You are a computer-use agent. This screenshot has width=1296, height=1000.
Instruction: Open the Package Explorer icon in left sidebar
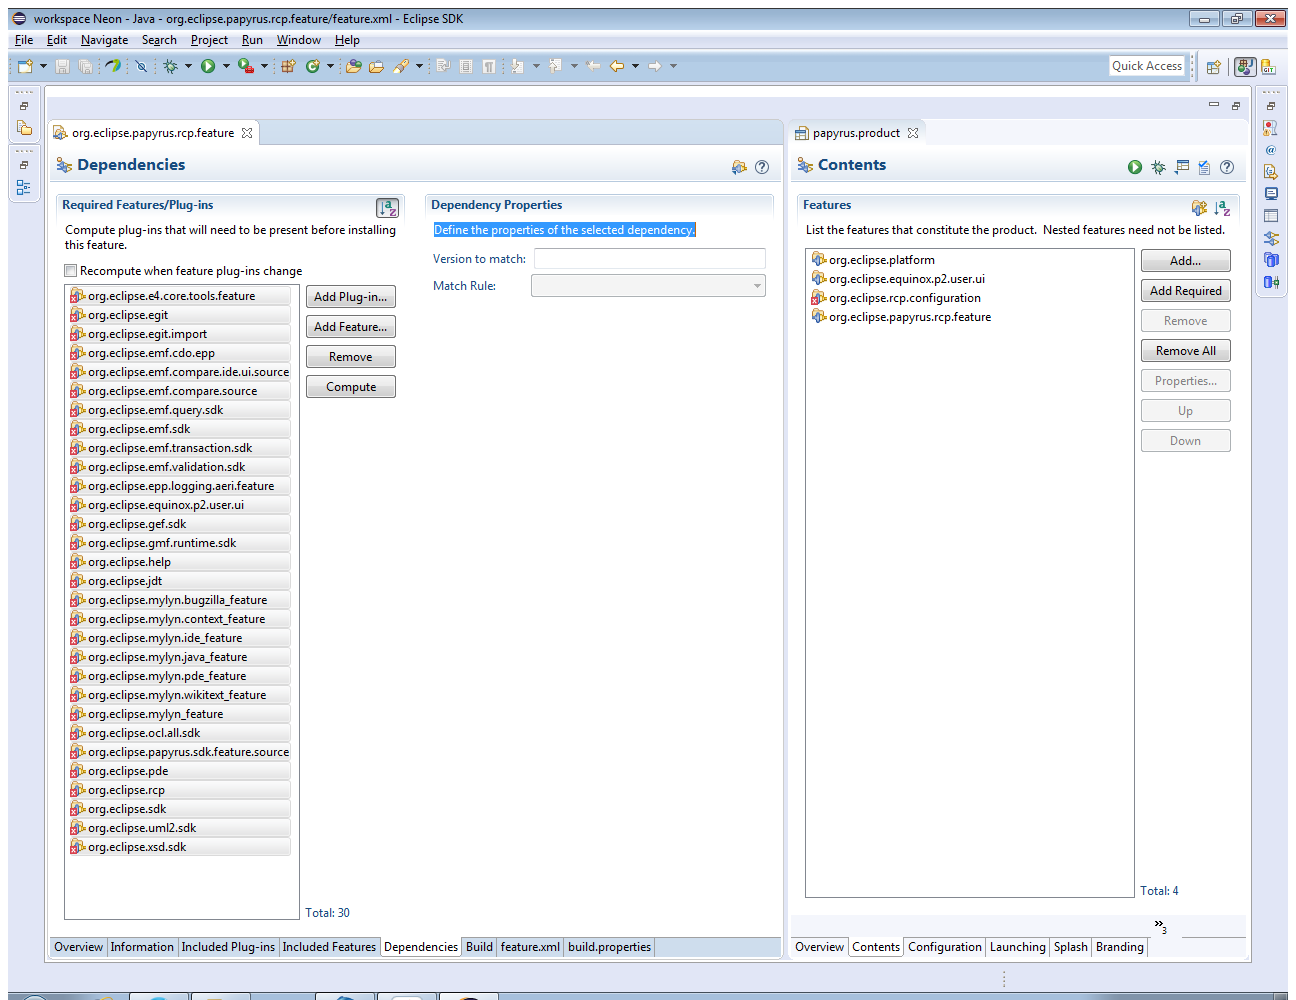[24, 128]
